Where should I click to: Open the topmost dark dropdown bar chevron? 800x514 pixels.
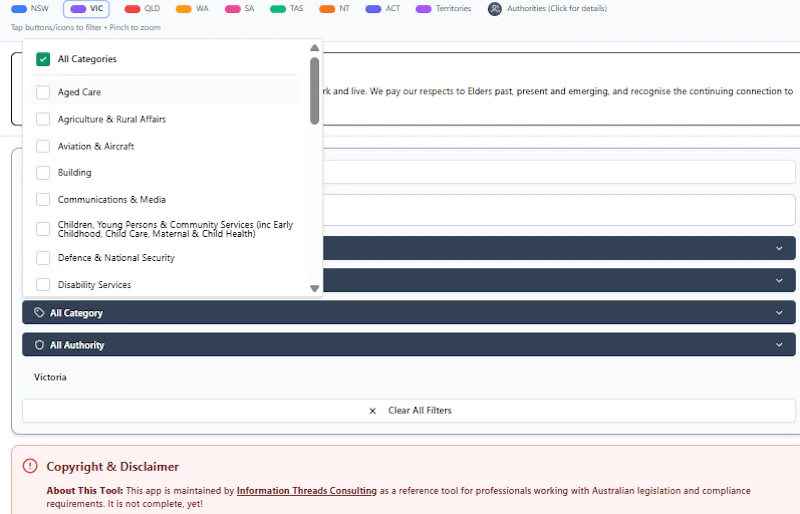(779, 248)
